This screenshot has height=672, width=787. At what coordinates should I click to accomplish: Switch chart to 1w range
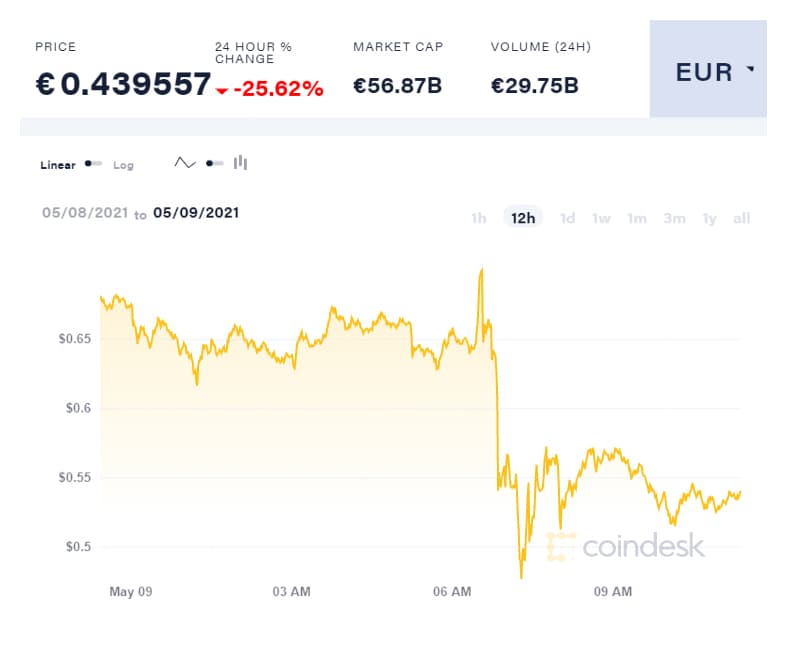click(601, 218)
